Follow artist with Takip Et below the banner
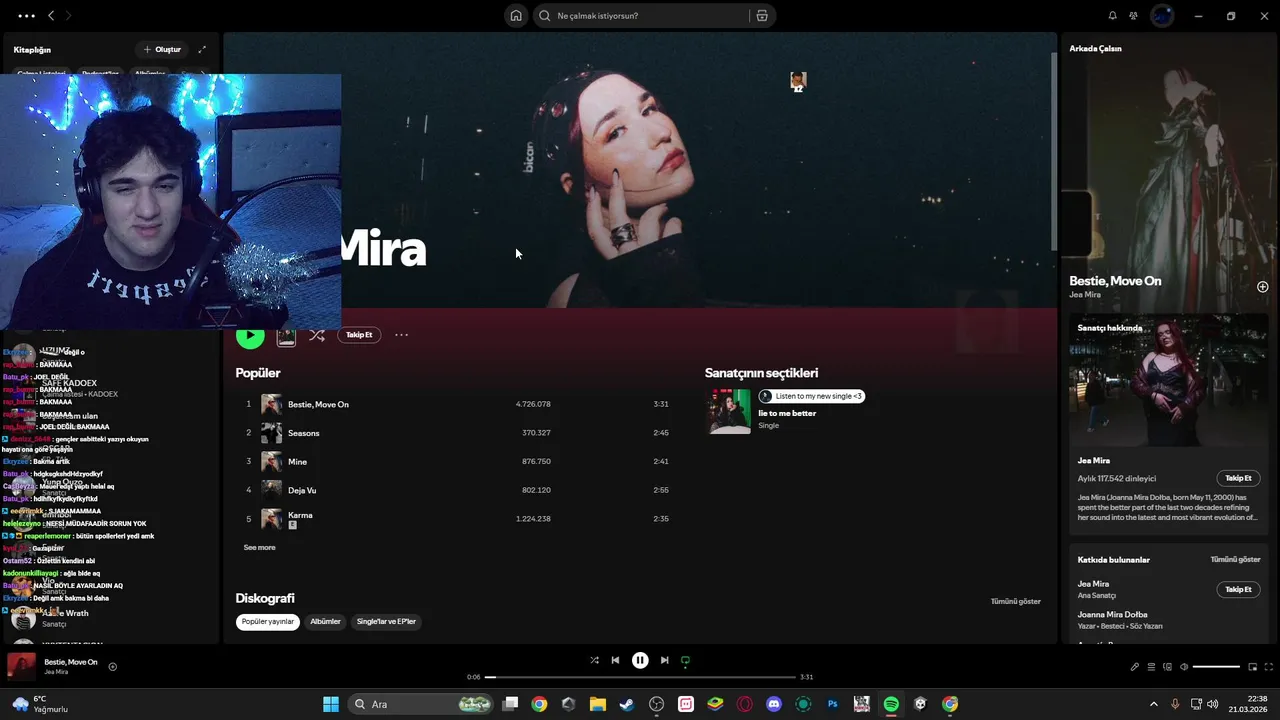The image size is (1280, 720). (359, 335)
